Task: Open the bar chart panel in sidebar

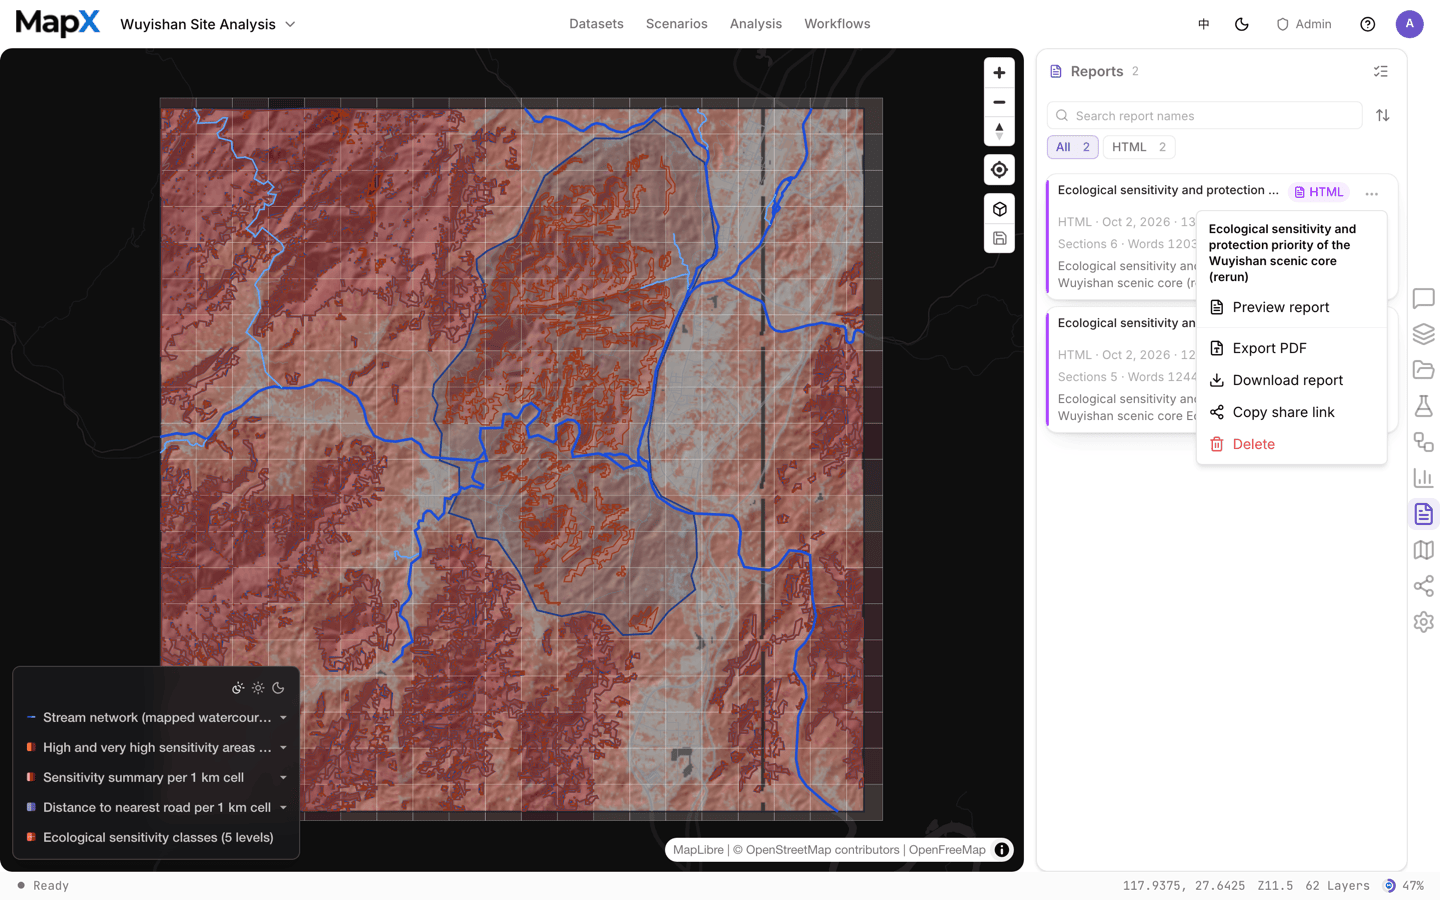Action: 1424,478
